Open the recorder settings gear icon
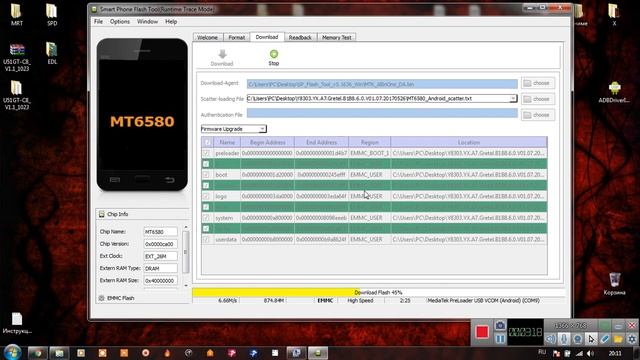Screen dimensions: 640x360 tap(632, 339)
